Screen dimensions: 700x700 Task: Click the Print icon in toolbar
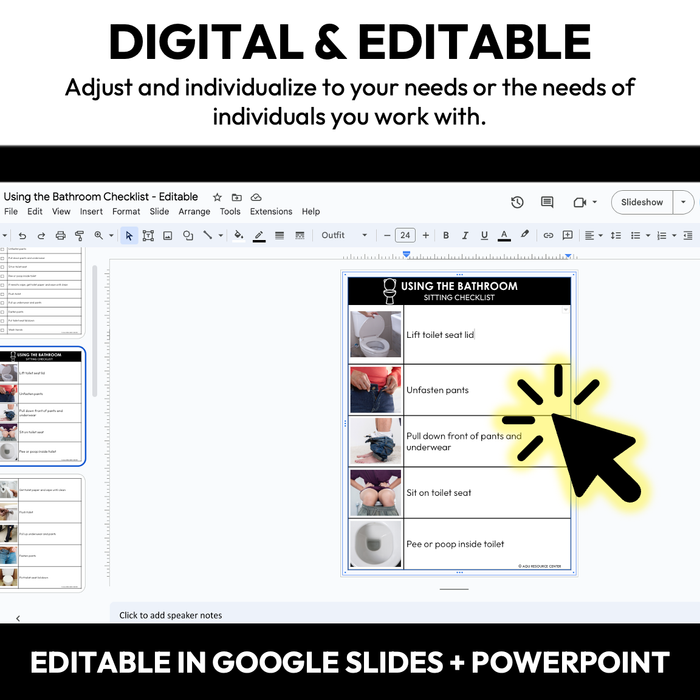click(x=60, y=236)
